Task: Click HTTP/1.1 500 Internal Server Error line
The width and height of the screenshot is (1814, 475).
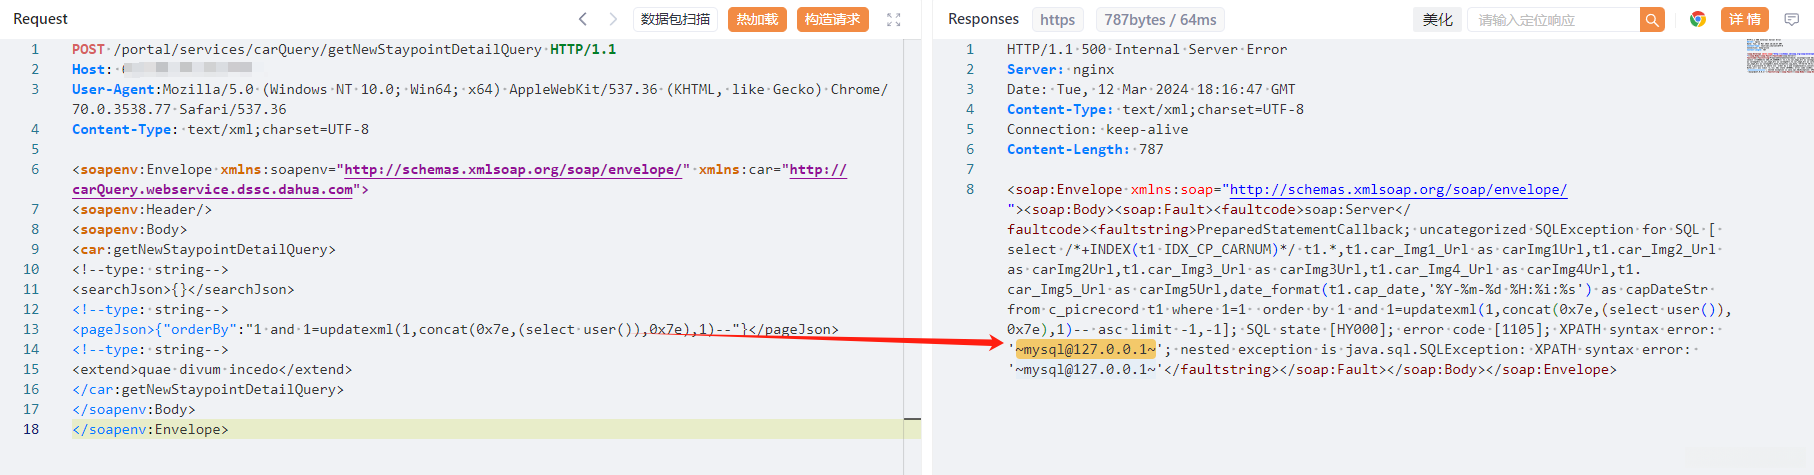Action: click(1147, 49)
